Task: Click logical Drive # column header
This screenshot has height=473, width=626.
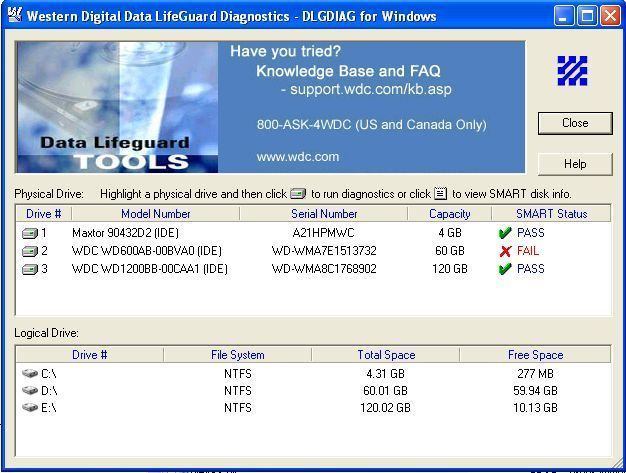Action: [89, 355]
